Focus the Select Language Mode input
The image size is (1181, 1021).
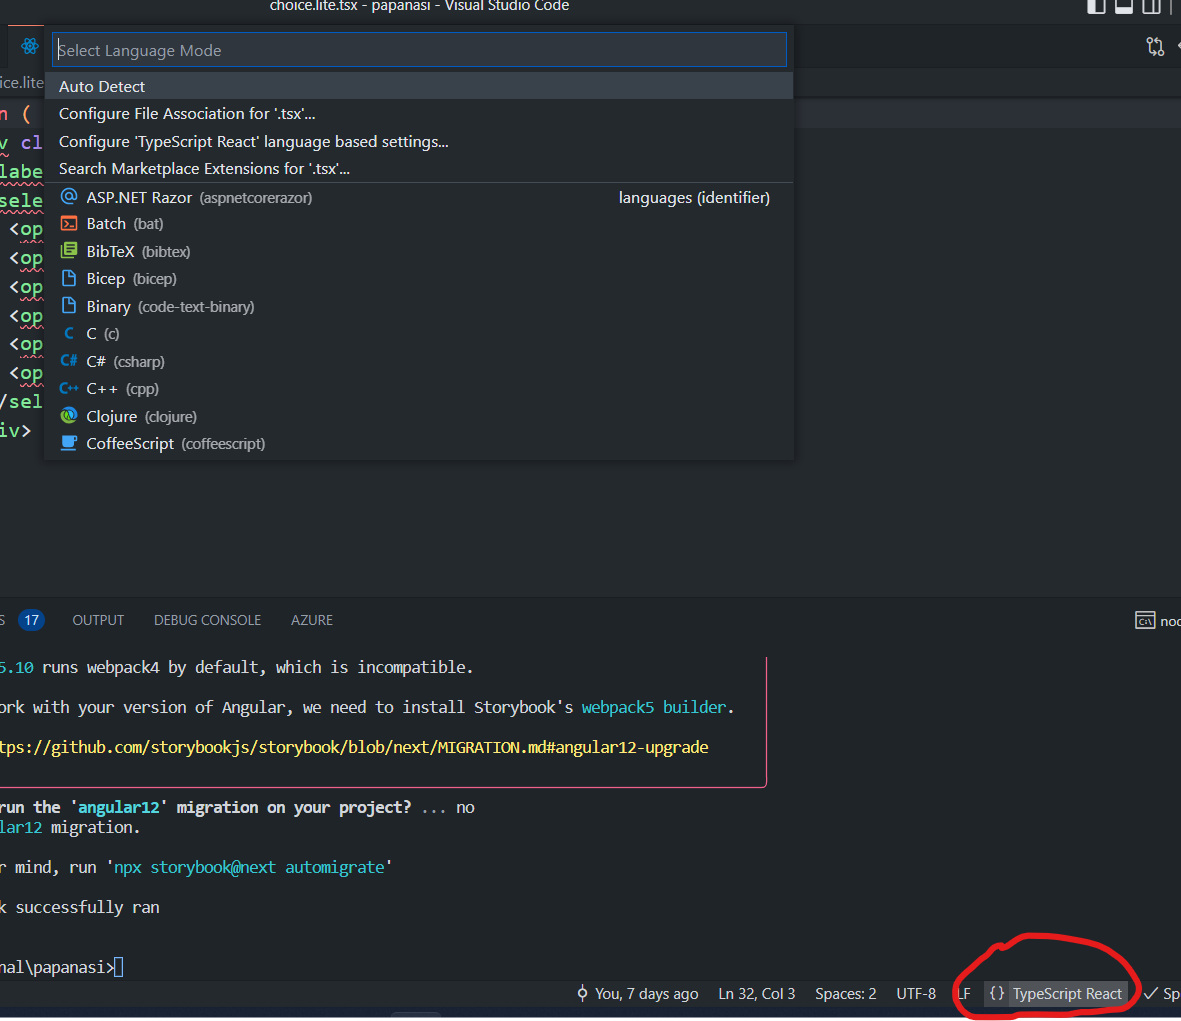(x=420, y=50)
